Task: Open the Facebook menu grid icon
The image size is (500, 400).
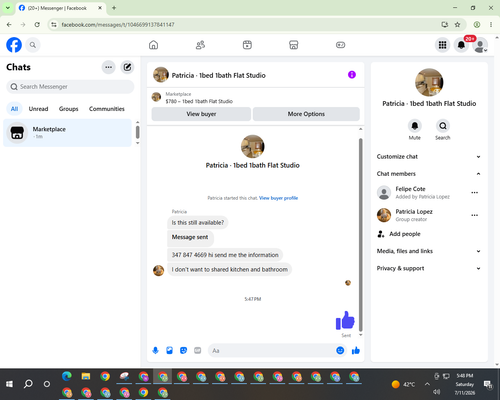Action: click(442, 45)
